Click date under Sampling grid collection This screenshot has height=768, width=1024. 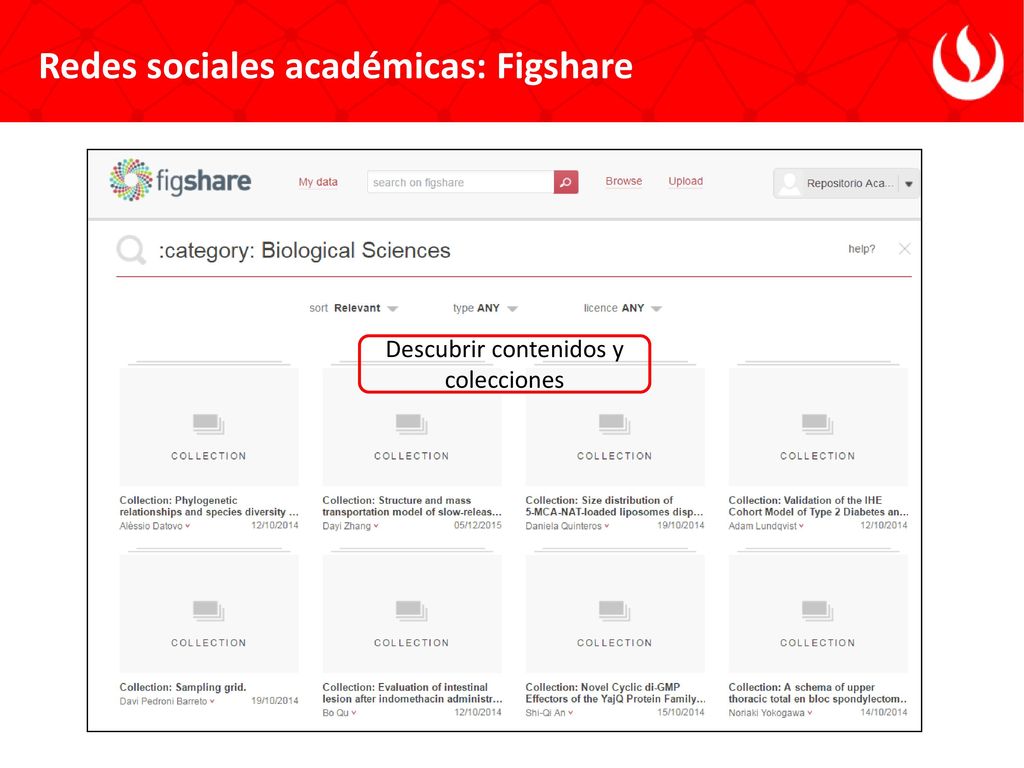275,700
